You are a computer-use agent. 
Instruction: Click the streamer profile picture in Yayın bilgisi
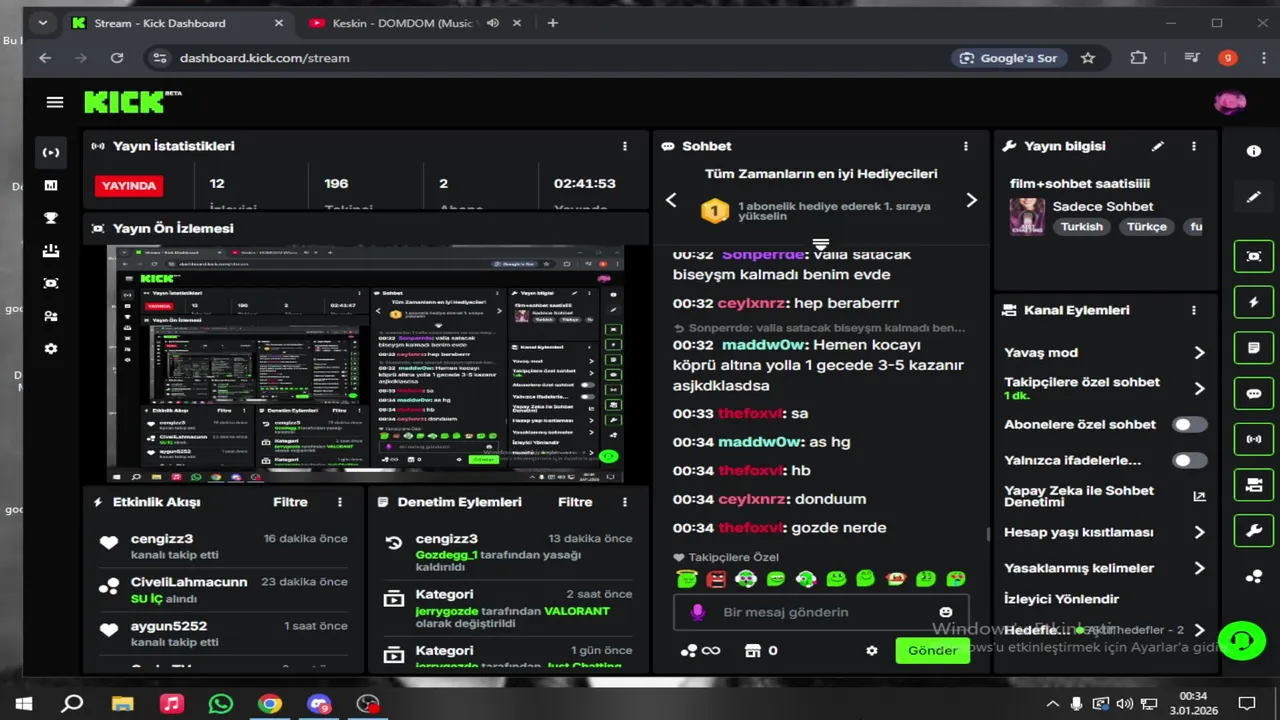click(x=1027, y=216)
